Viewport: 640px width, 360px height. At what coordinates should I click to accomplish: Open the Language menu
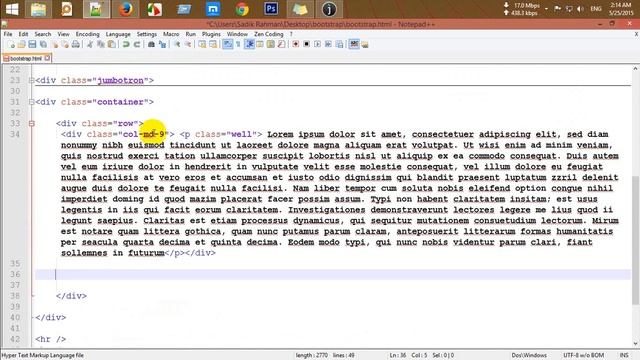tap(118, 34)
